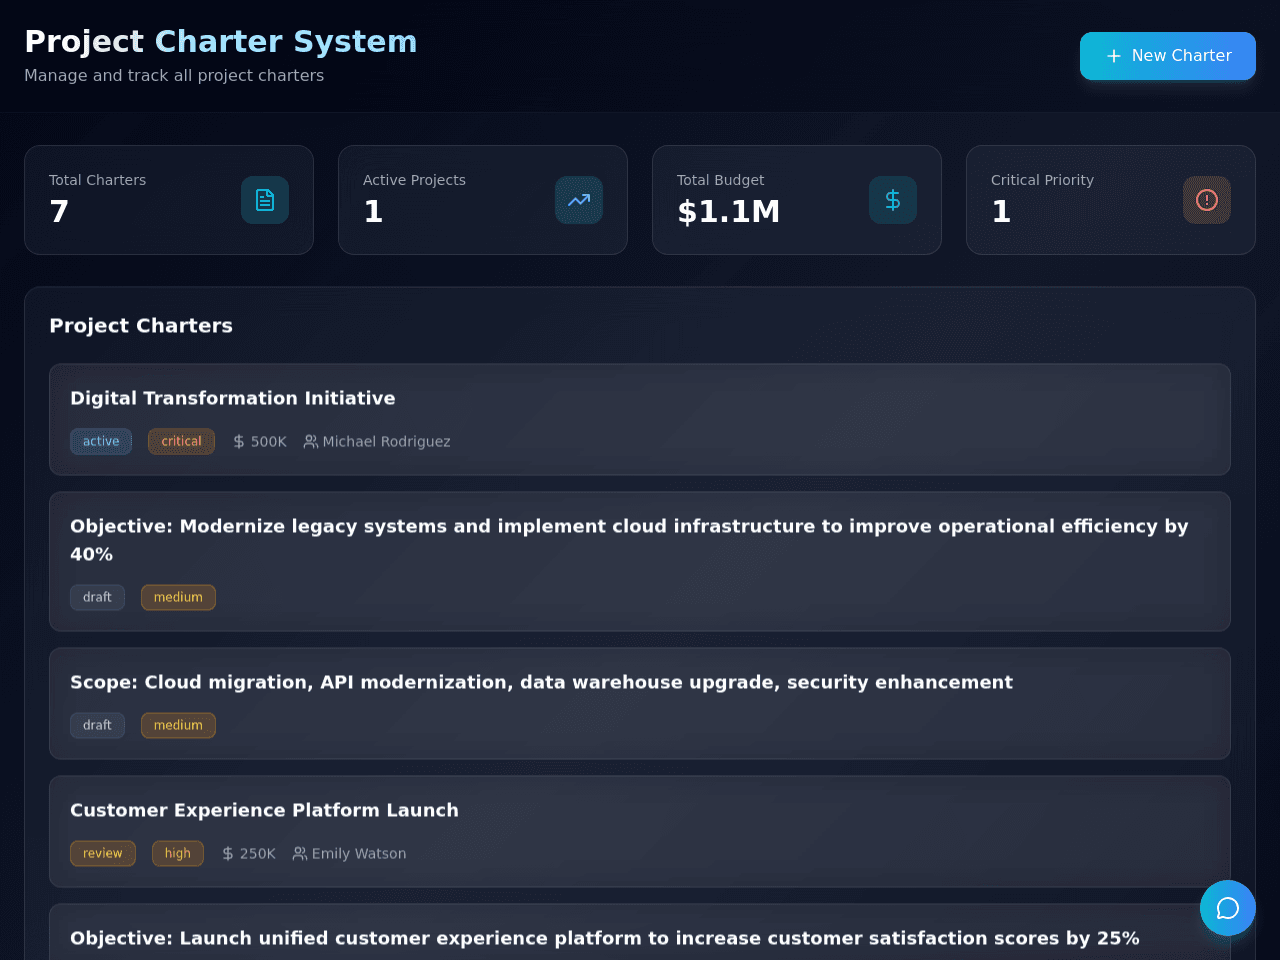Click people icon beside Michael Rodriguez

311,442
